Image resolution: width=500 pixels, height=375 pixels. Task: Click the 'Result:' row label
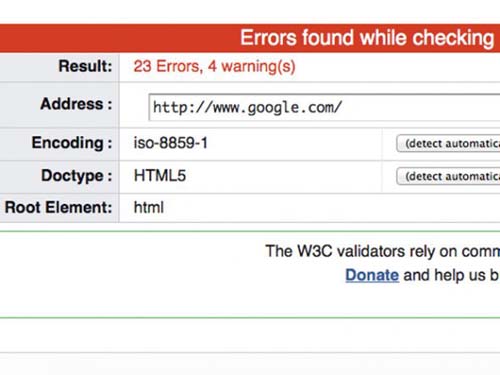click(85, 66)
